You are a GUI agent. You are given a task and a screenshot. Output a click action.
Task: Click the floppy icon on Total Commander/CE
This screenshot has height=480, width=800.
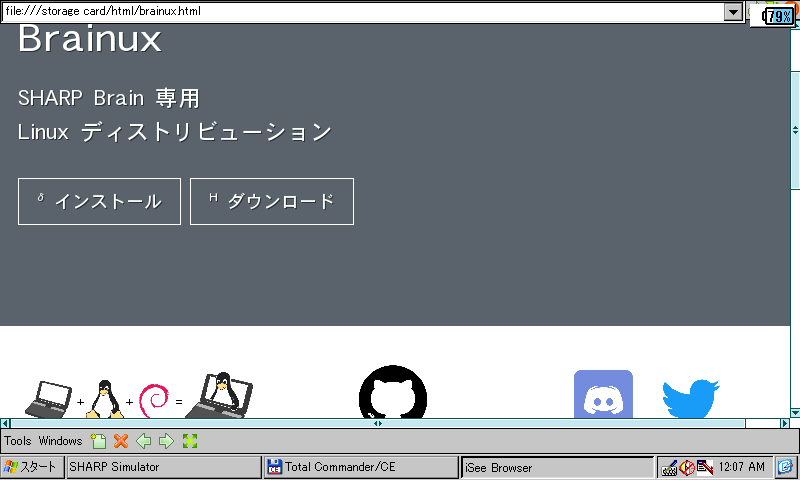coord(274,467)
